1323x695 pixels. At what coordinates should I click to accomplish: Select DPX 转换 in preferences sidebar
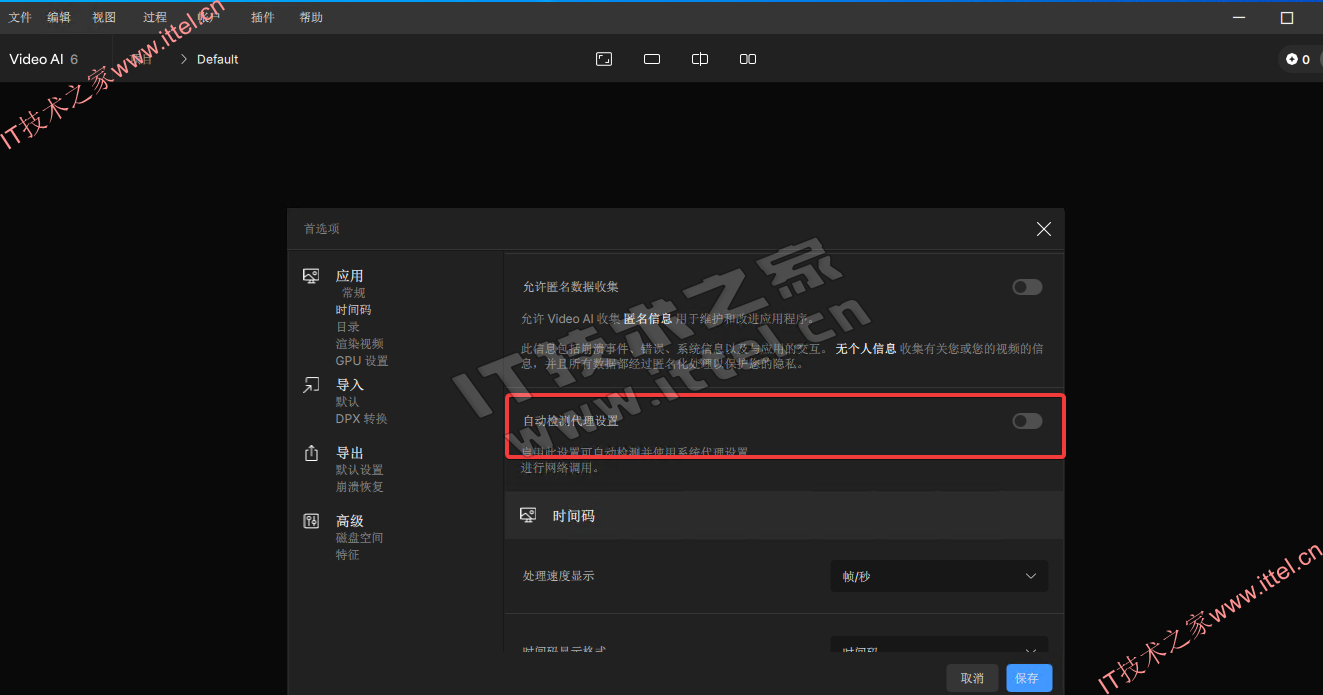(x=362, y=419)
